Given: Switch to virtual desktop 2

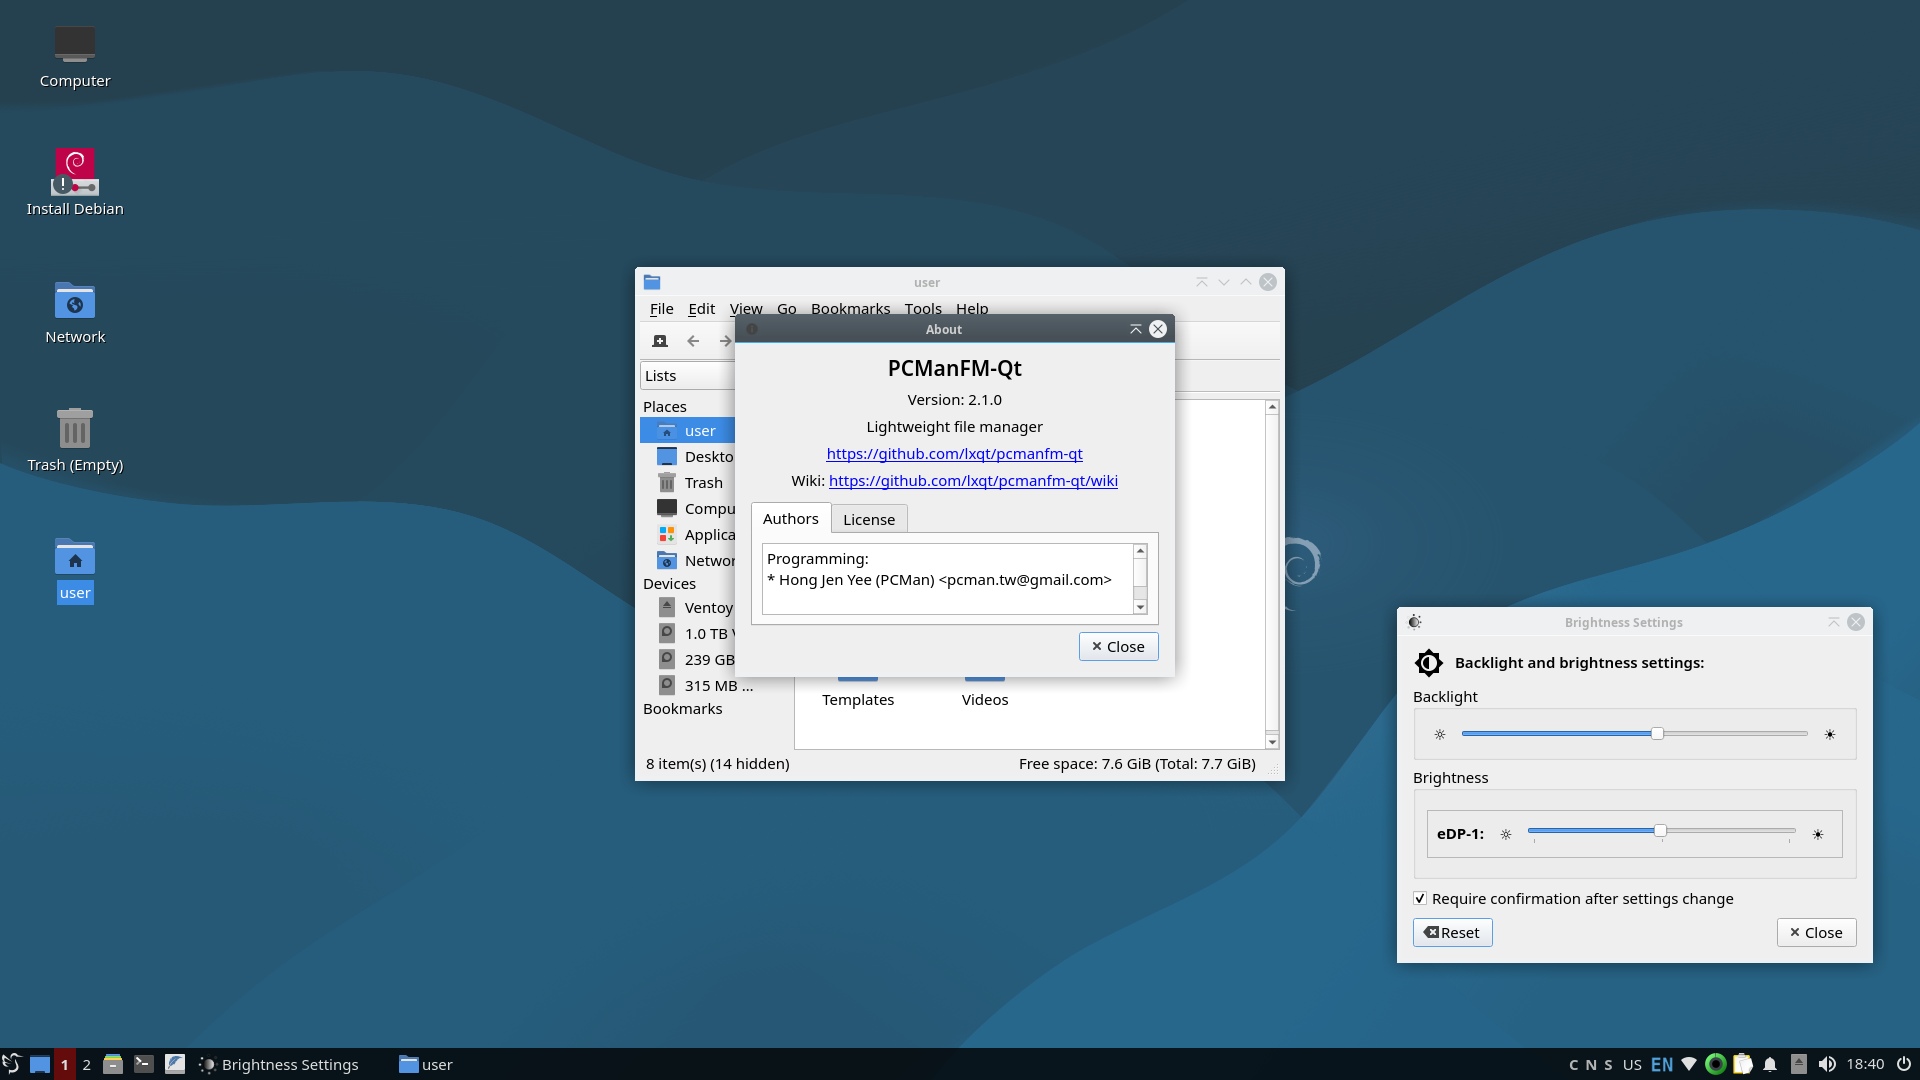Looking at the screenshot, I should (x=87, y=1064).
